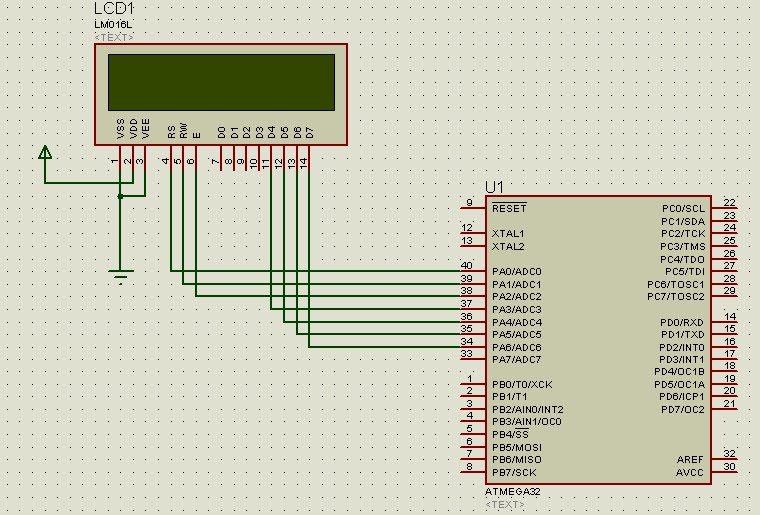Image resolution: width=760 pixels, height=515 pixels.
Task: Click the PD0/RXD pin name
Action: [682, 322]
